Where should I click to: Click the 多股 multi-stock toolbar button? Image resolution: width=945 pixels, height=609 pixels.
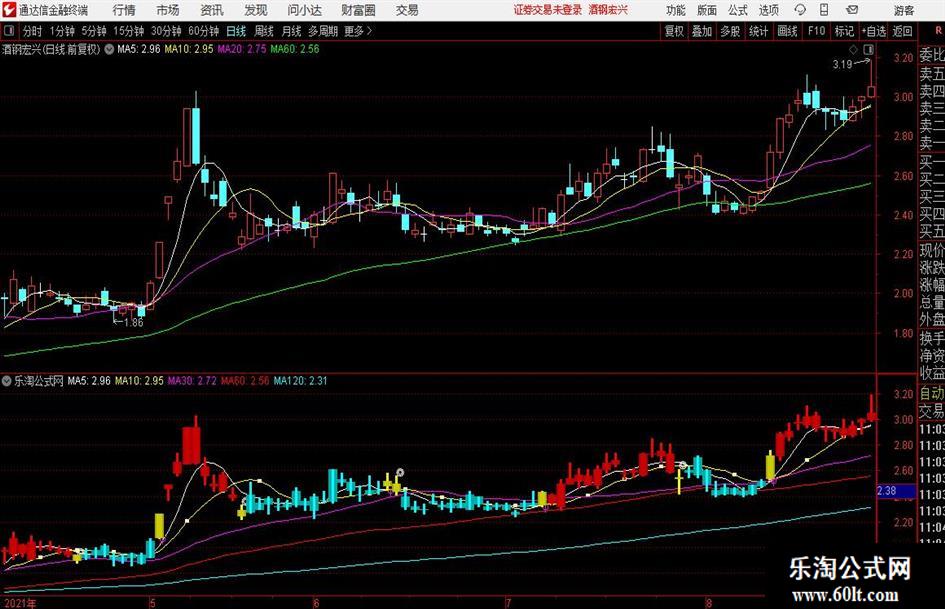[x=730, y=31]
